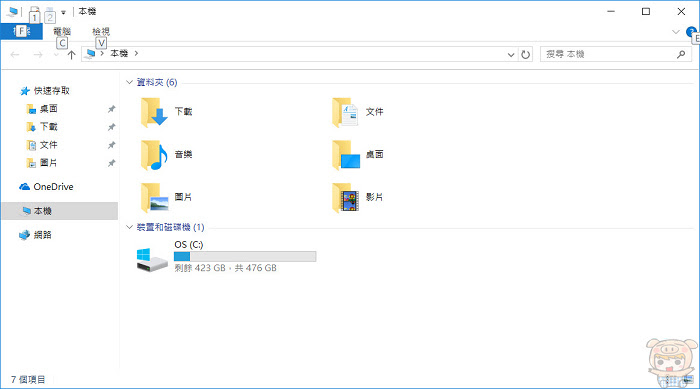Open the 下載 downloads folder icon
The image size is (700, 389).
(154, 113)
